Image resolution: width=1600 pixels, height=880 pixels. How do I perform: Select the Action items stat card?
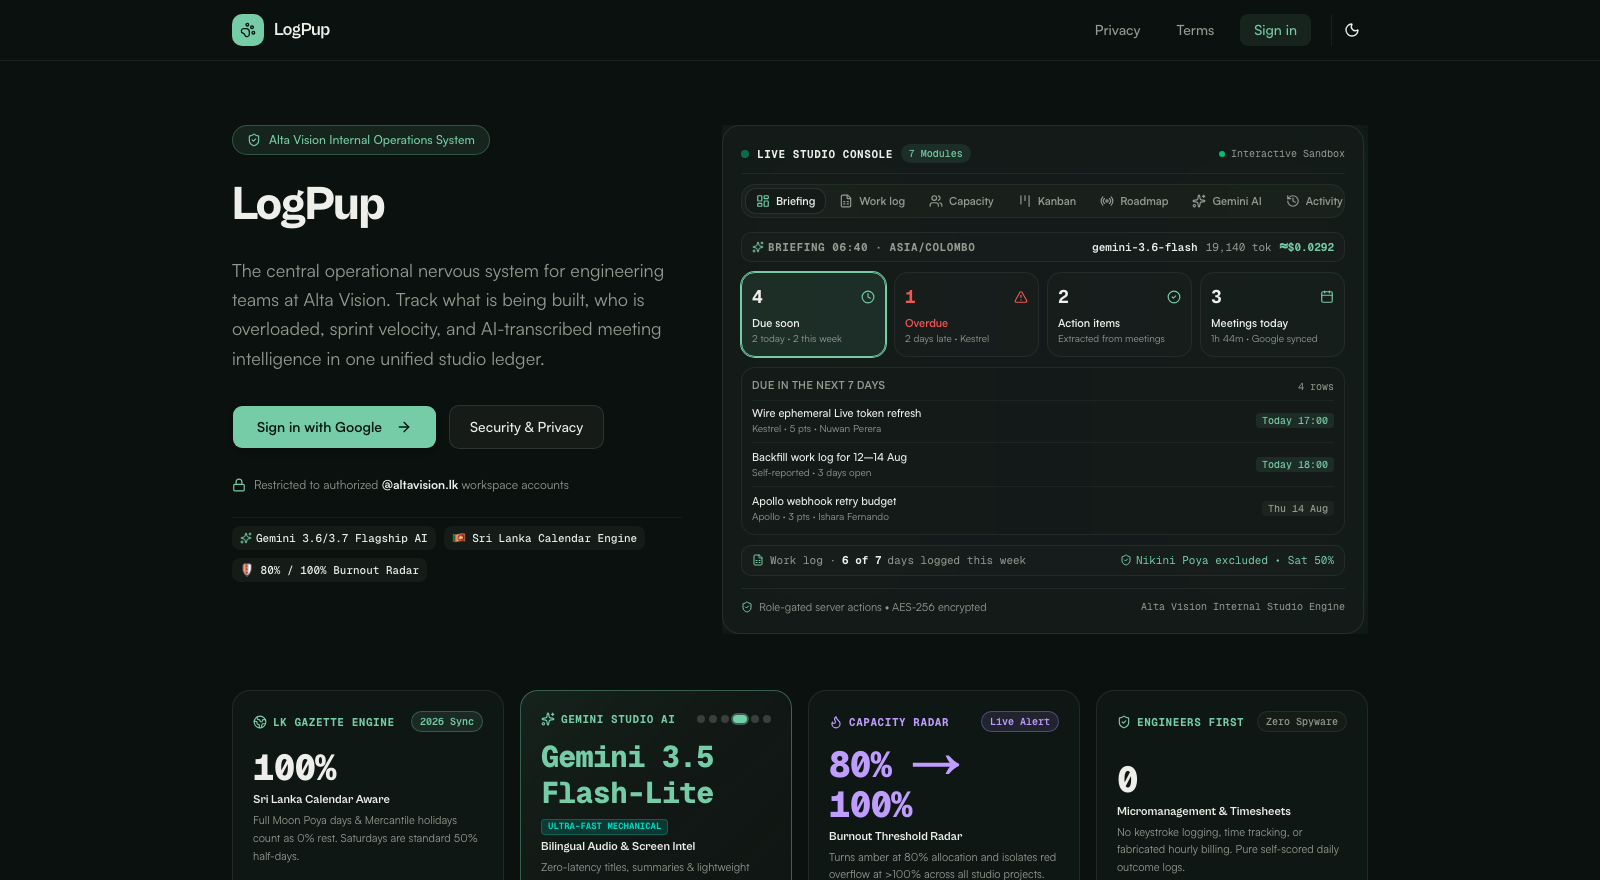[x=1119, y=314]
